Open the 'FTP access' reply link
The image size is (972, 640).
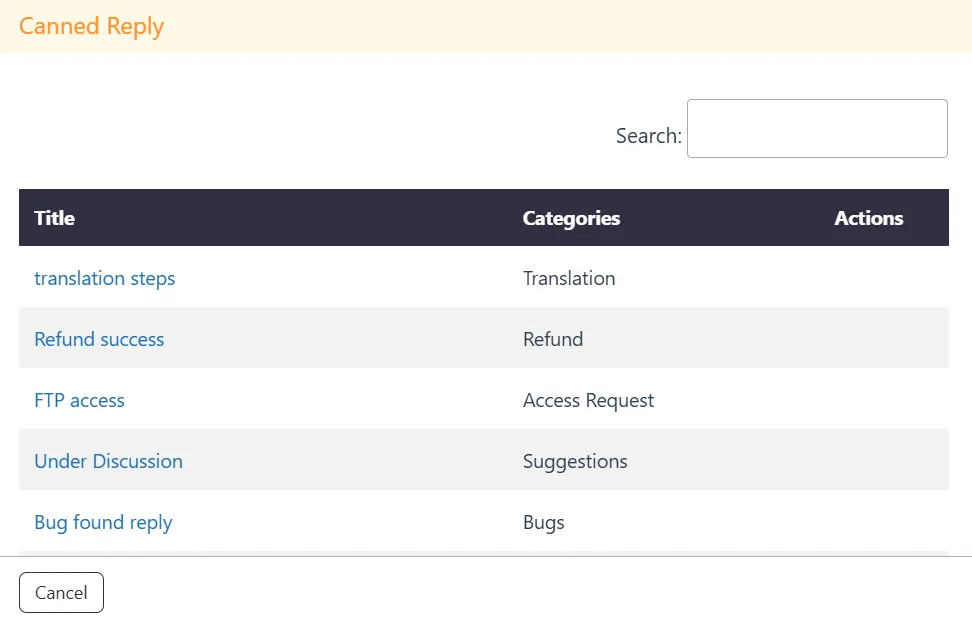pyautogui.click(x=79, y=400)
